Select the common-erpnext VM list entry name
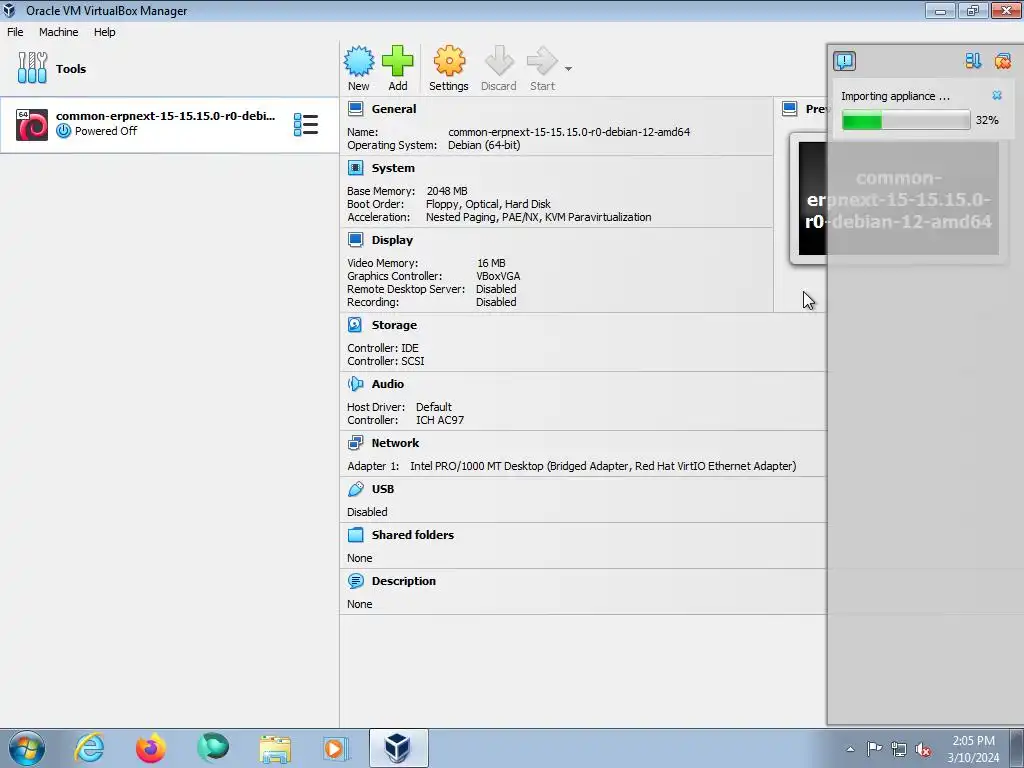 [x=165, y=116]
